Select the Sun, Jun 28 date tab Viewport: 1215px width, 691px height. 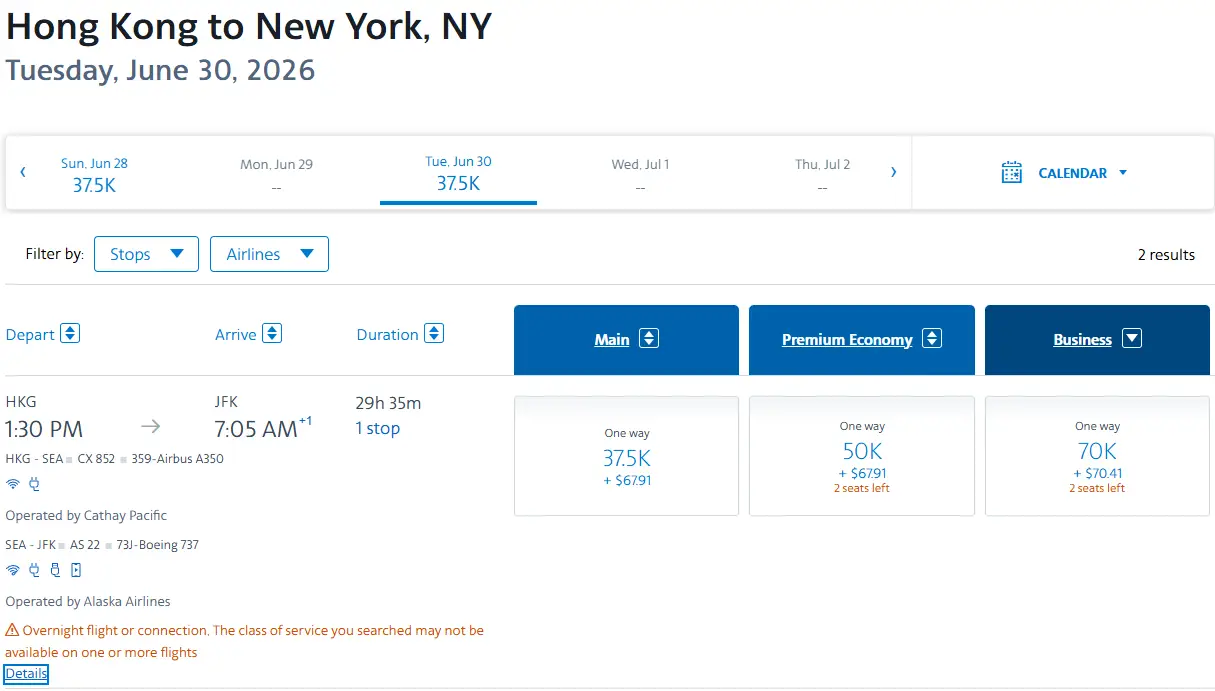click(x=94, y=174)
